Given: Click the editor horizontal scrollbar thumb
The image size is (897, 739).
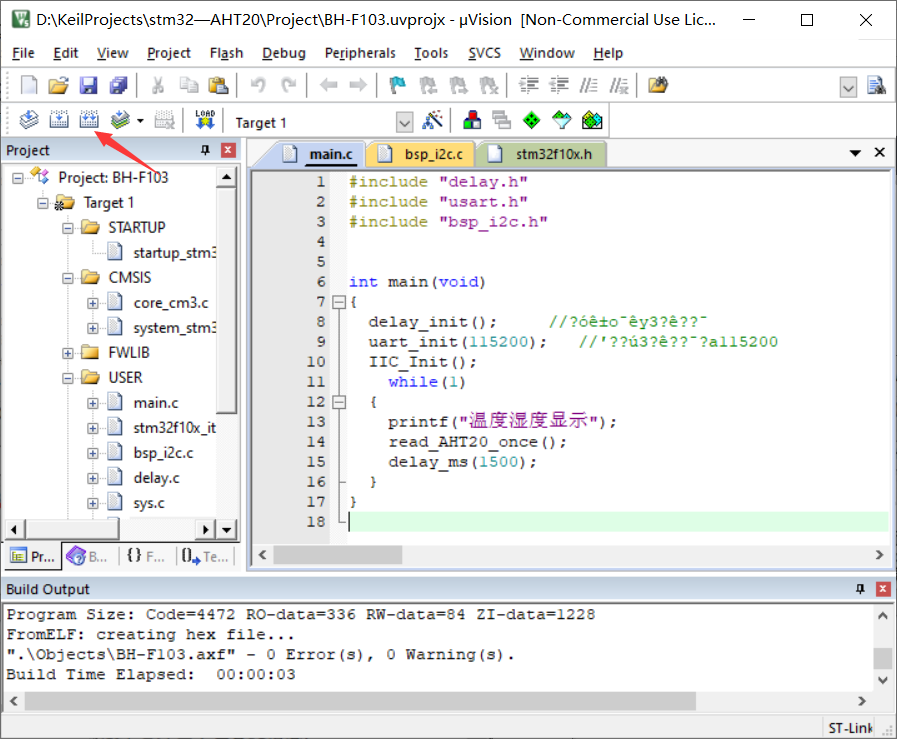Looking at the screenshot, I should 338,555.
